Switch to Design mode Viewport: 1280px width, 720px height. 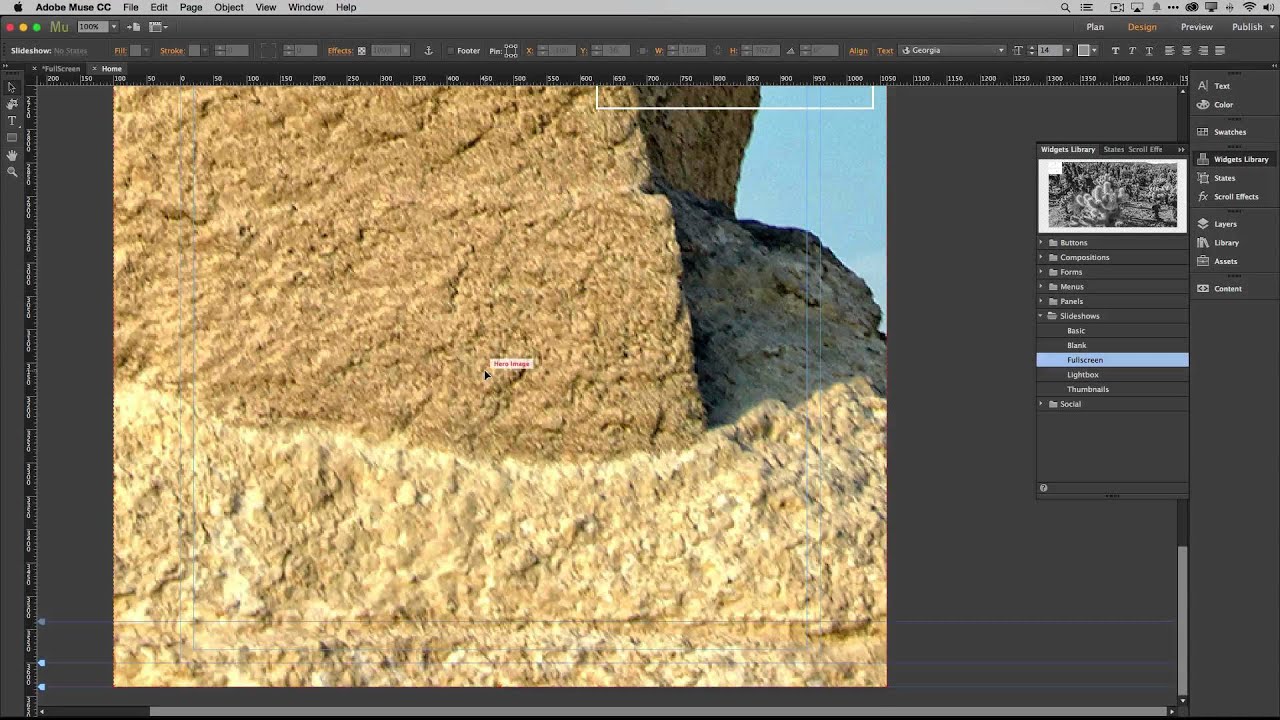coord(1142,27)
